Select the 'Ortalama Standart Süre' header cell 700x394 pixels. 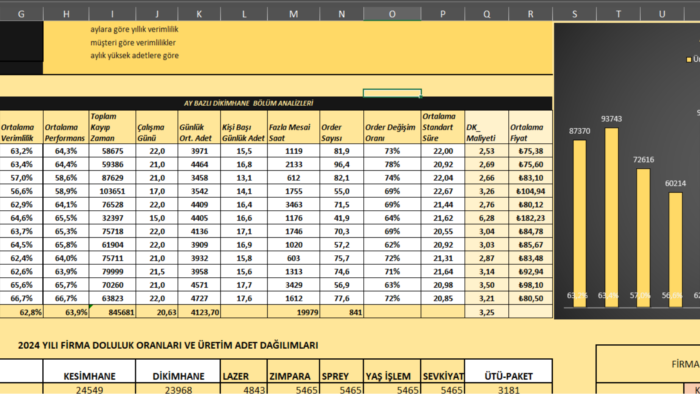(443, 127)
